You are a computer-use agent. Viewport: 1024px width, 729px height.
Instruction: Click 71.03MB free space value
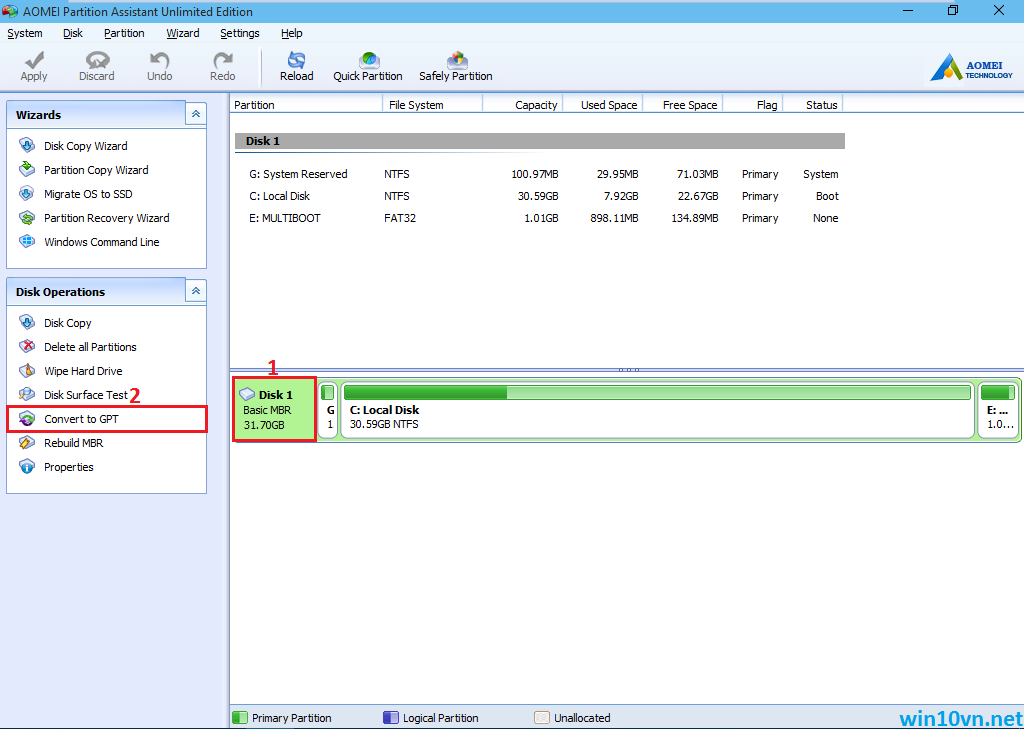(x=696, y=174)
